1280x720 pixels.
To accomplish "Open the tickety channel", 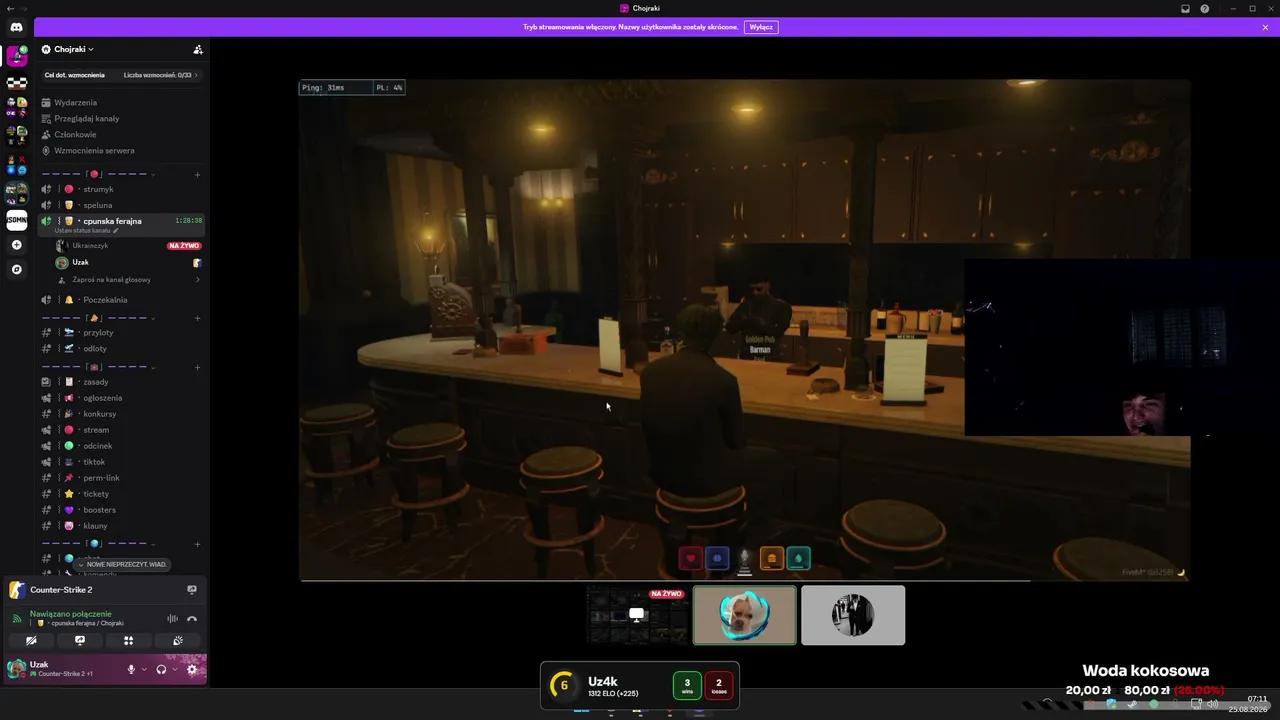I will tap(121, 494).
